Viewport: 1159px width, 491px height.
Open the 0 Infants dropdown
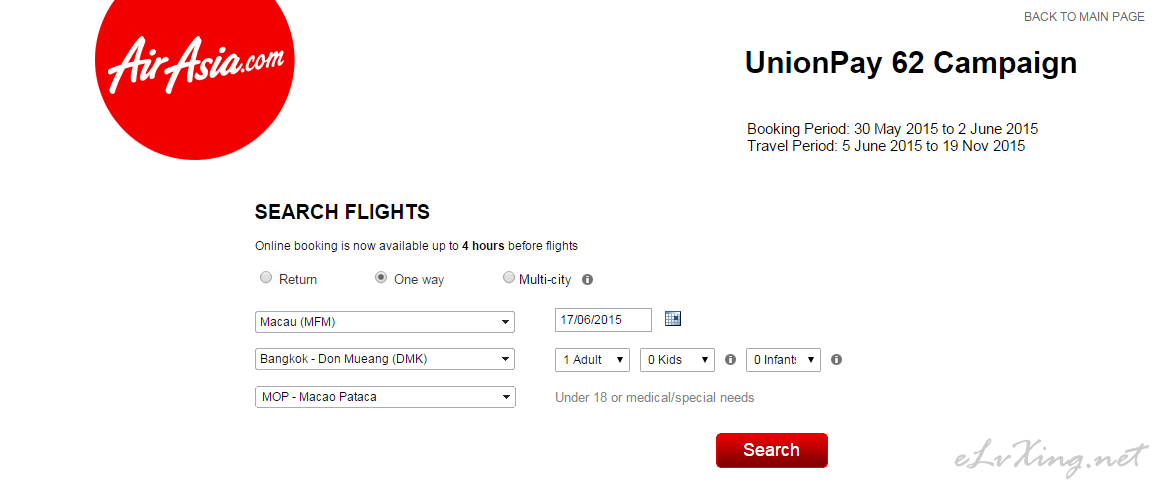click(784, 360)
